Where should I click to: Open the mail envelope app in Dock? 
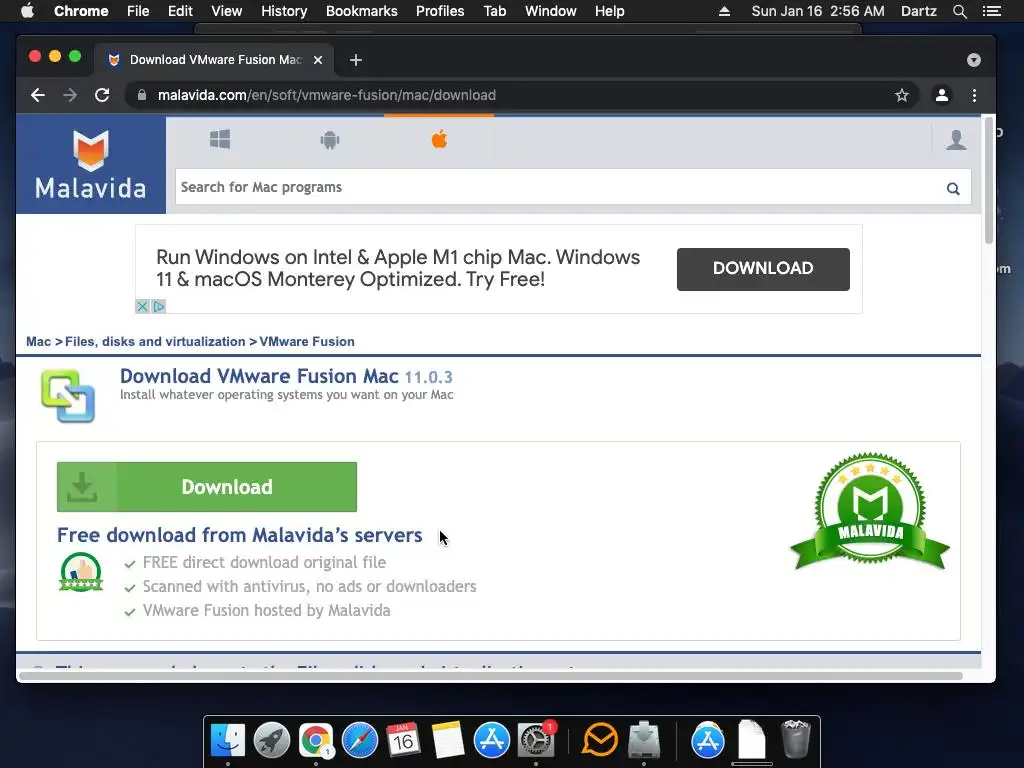(x=600, y=740)
